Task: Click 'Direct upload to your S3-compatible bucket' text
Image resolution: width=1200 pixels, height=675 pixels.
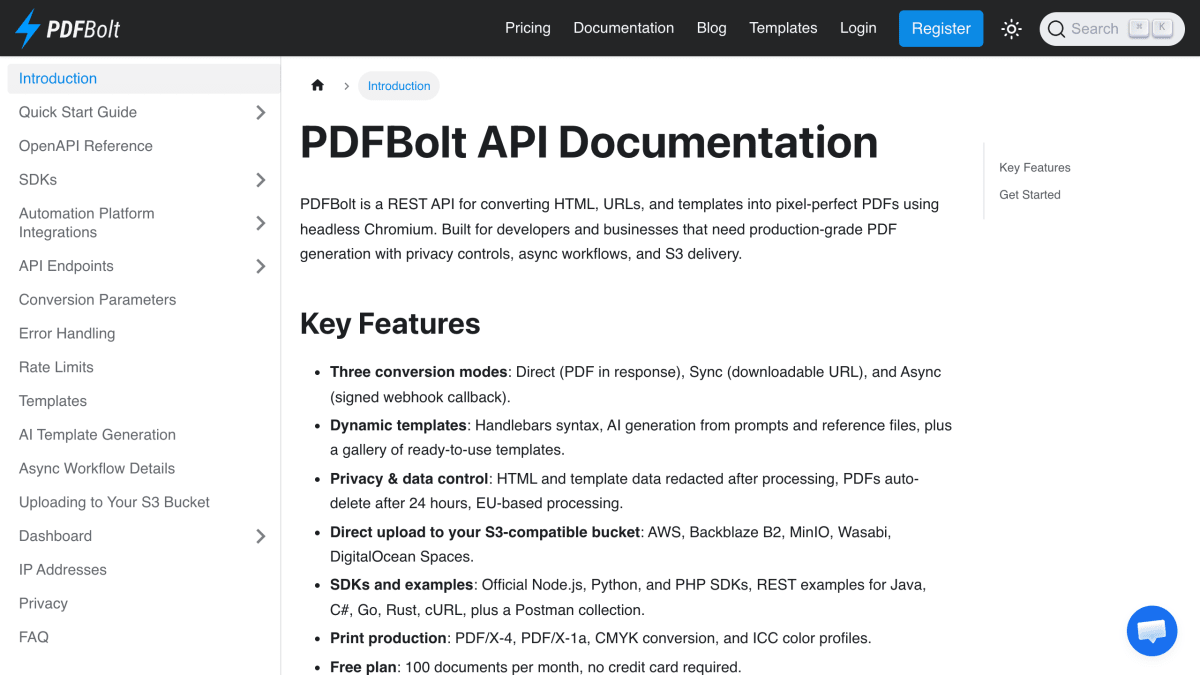Action: point(485,533)
